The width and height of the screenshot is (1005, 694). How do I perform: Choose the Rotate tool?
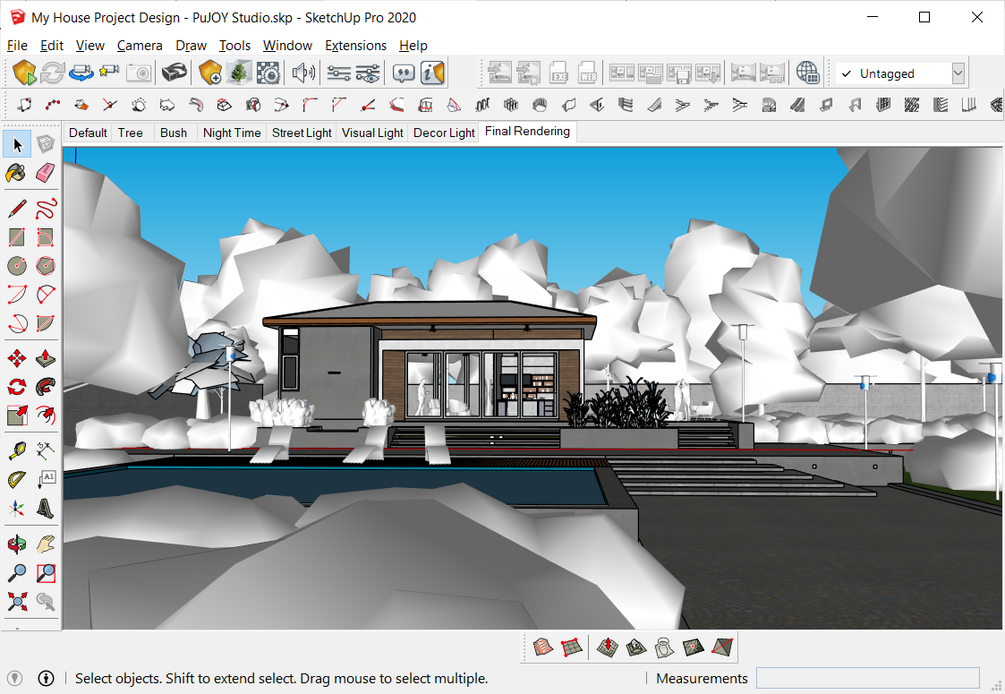coord(17,386)
